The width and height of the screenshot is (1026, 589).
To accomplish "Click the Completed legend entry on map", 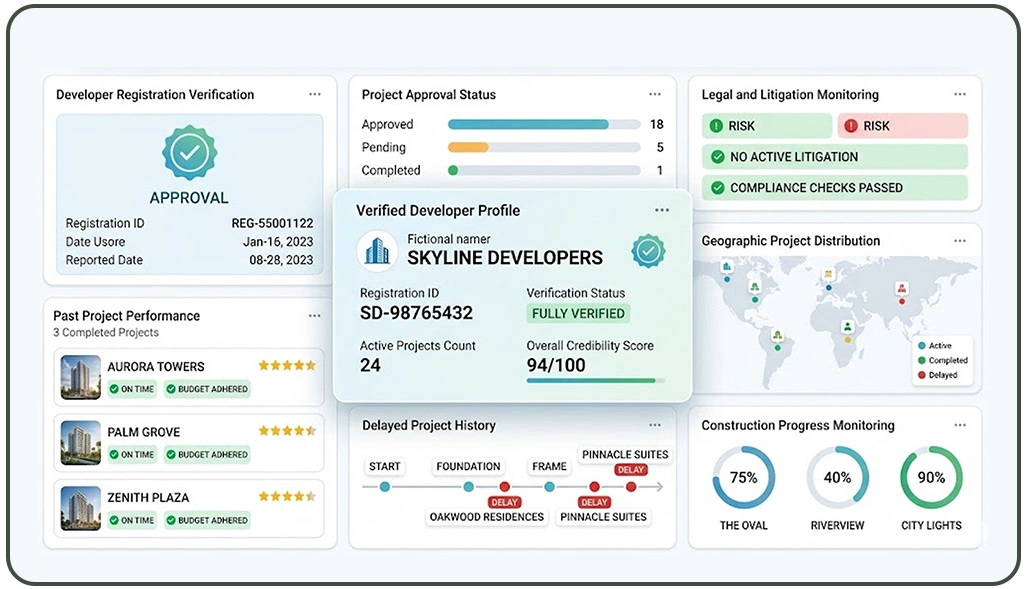I will click(943, 361).
